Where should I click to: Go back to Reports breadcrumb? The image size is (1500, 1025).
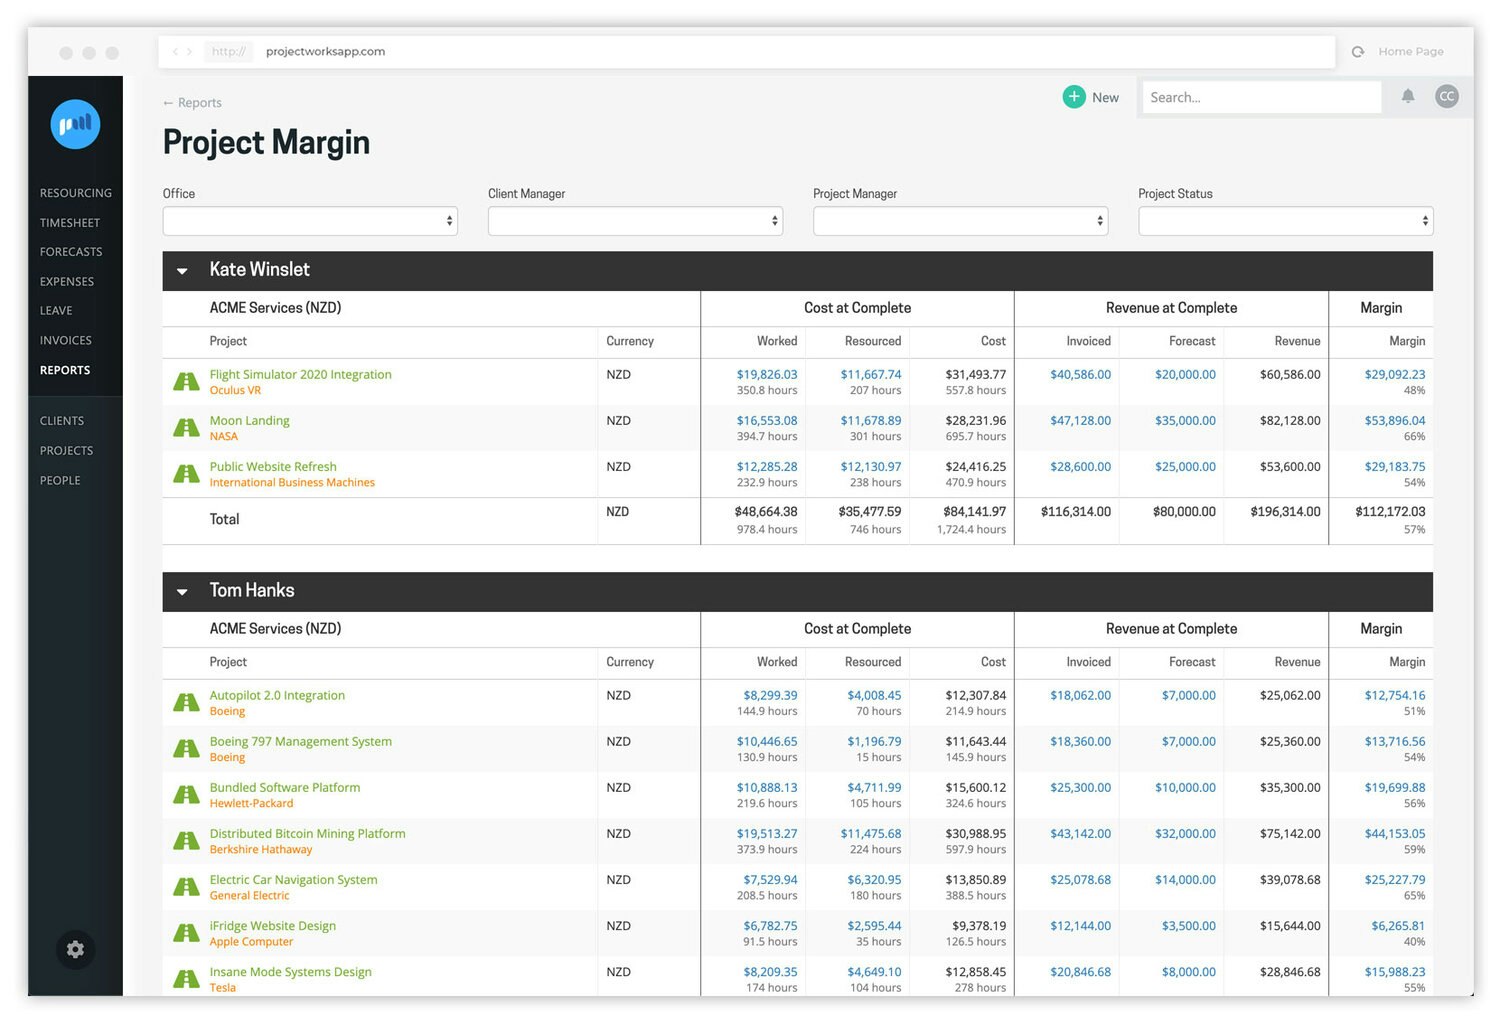[192, 103]
